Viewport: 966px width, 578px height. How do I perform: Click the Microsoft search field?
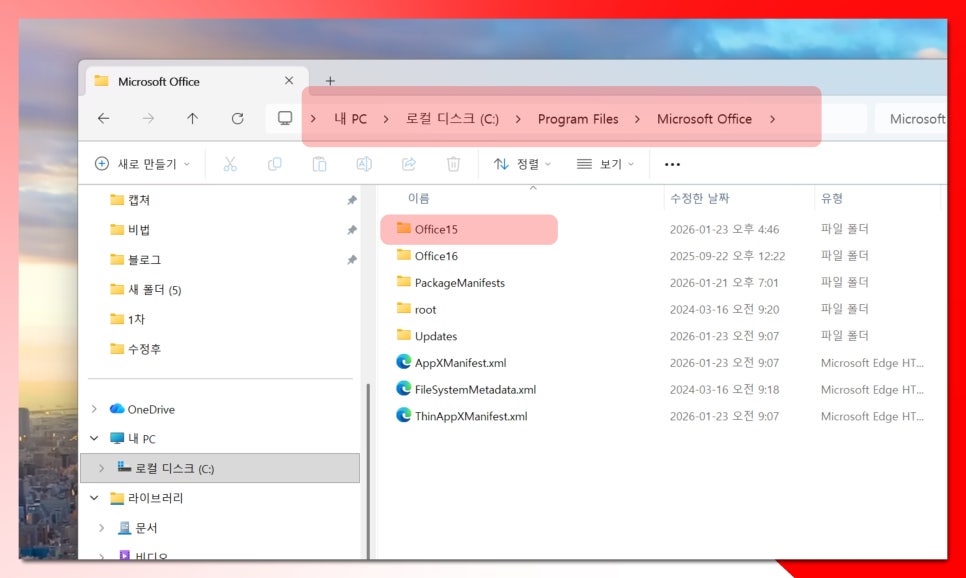911,119
